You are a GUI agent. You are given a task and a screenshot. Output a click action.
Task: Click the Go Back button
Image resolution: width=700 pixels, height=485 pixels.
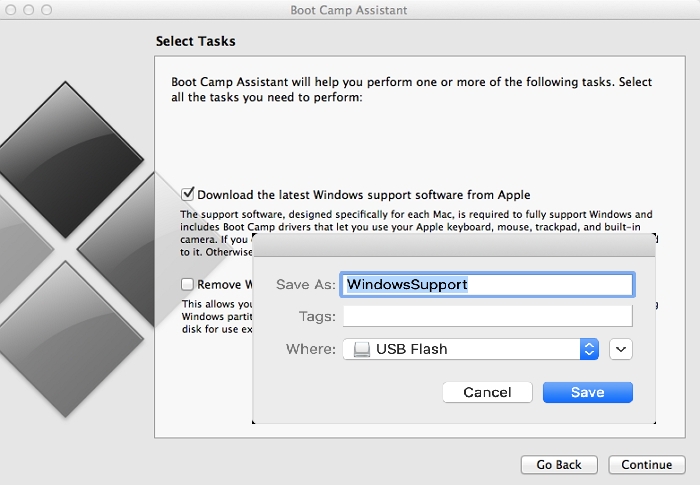pyautogui.click(x=559, y=464)
